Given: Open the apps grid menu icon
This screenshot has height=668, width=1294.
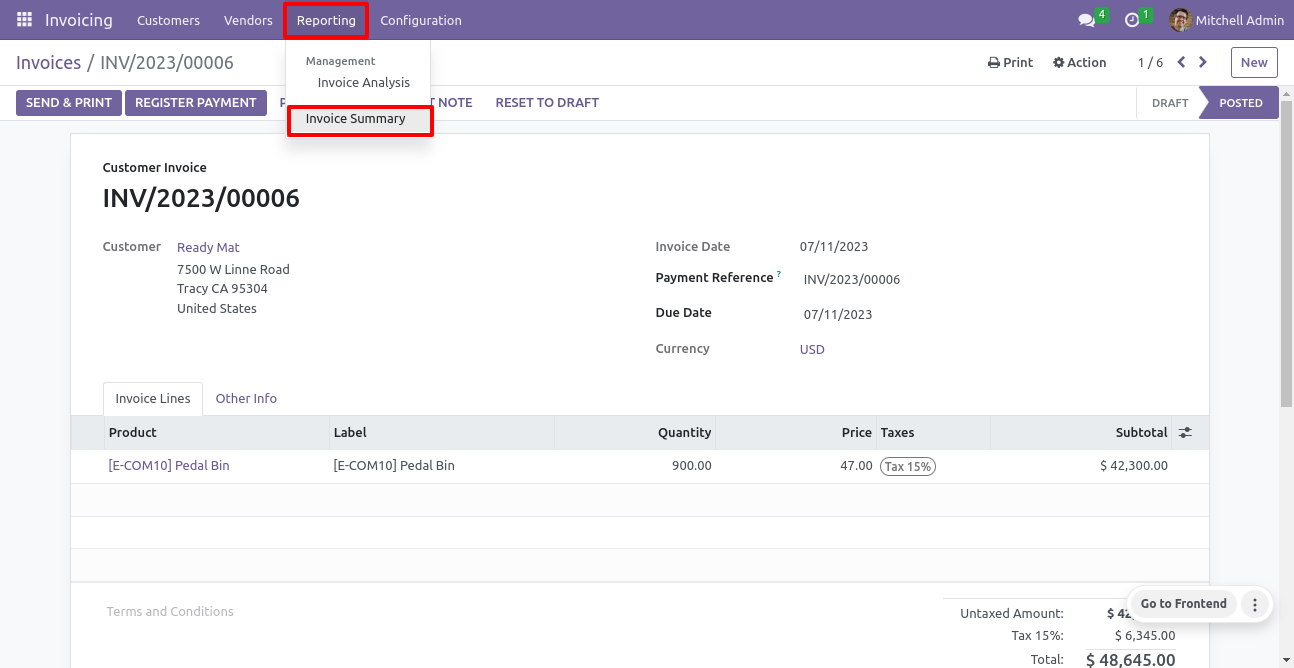Looking at the screenshot, I should [24, 20].
